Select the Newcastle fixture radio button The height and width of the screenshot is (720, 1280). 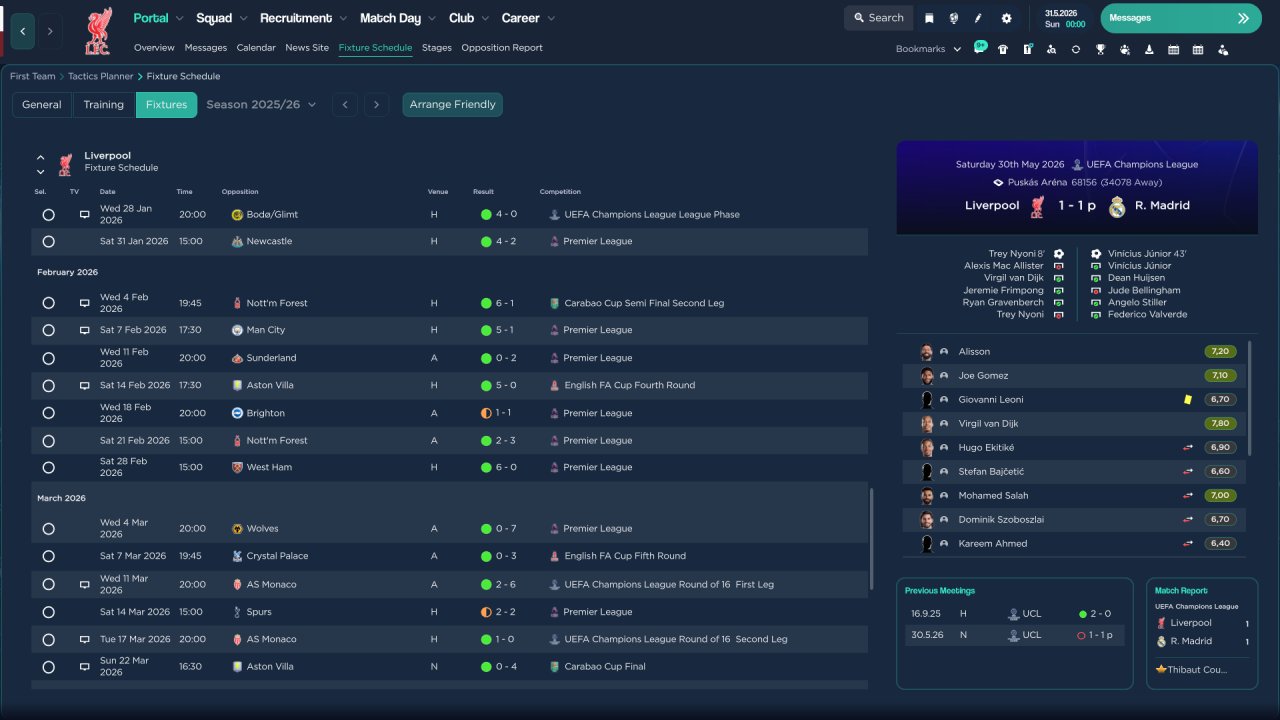click(48, 241)
